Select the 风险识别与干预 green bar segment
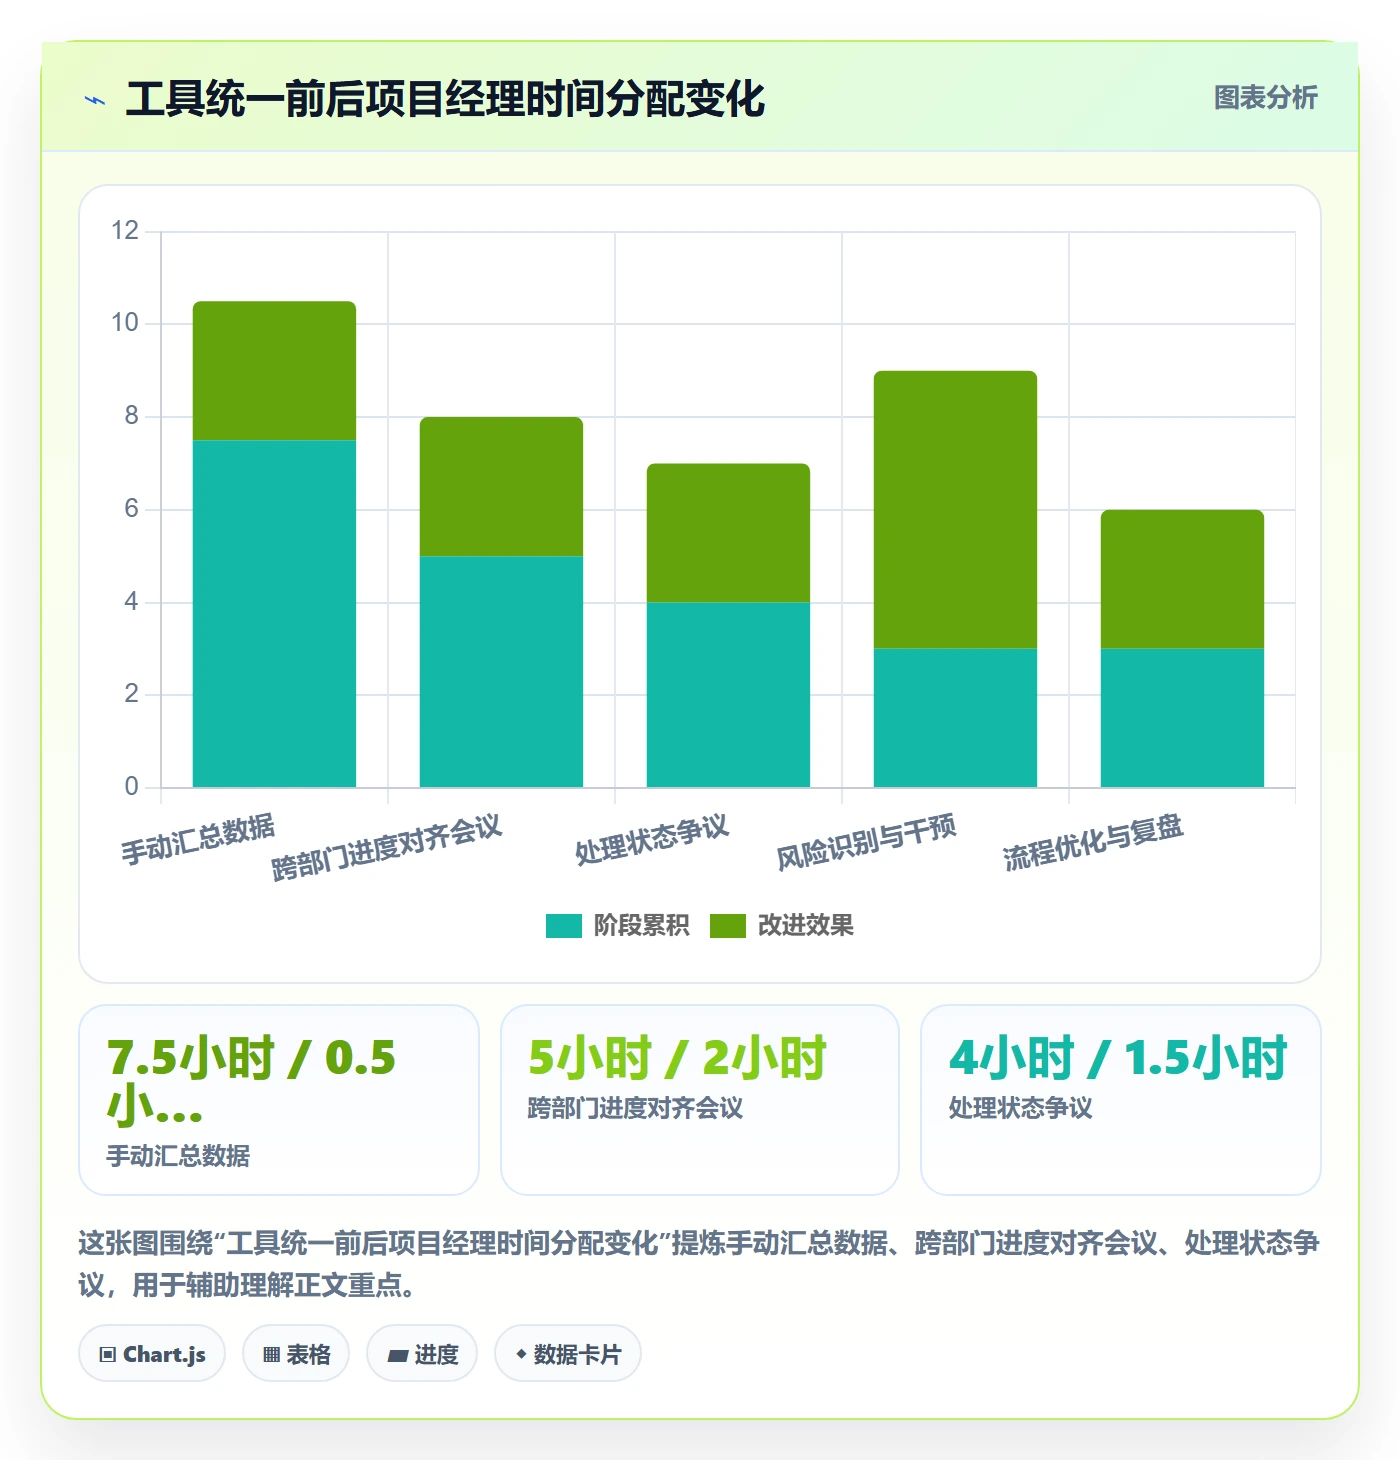Screen dimensions: 1400x1460 (955, 510)
